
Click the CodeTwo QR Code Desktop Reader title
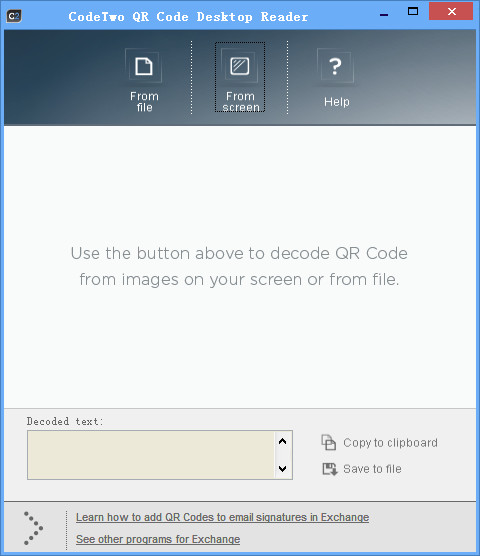coord(188,16)
